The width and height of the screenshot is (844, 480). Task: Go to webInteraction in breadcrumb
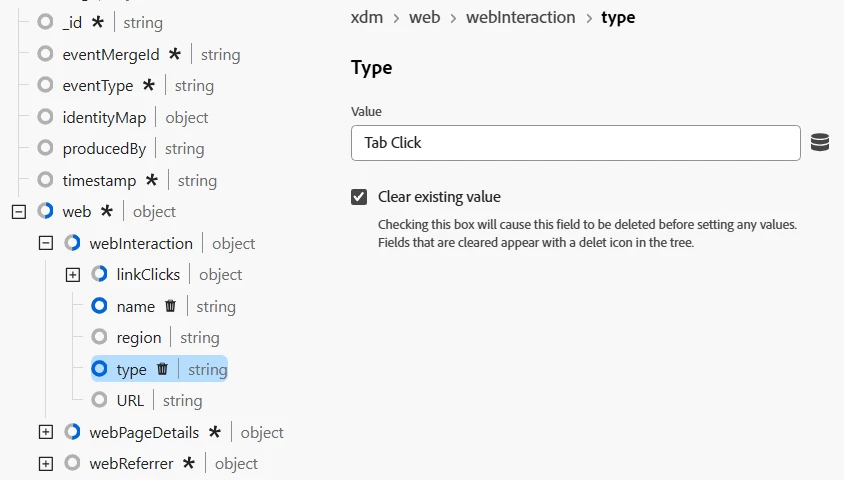point(521,17)
